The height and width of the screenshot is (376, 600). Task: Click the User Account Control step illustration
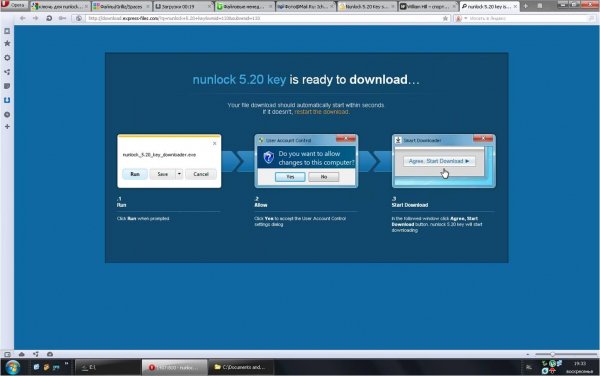pyautogui.click(x=306, y=161)
